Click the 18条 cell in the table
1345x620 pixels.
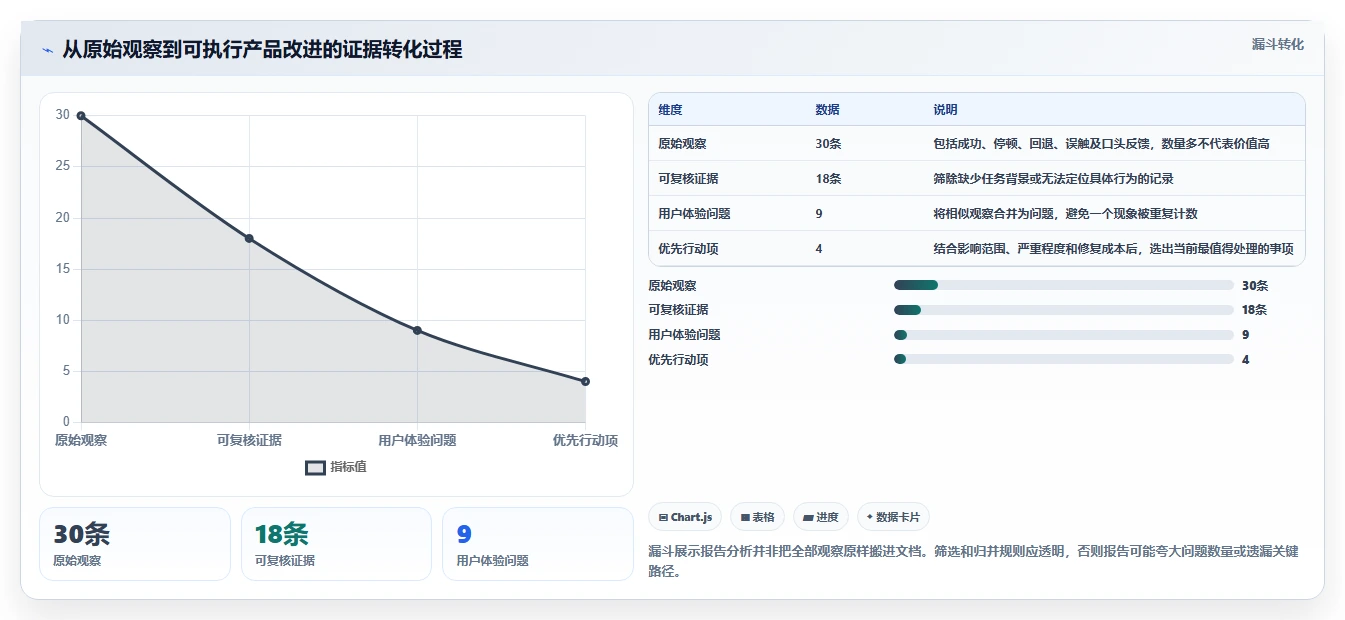coord(828,179)
